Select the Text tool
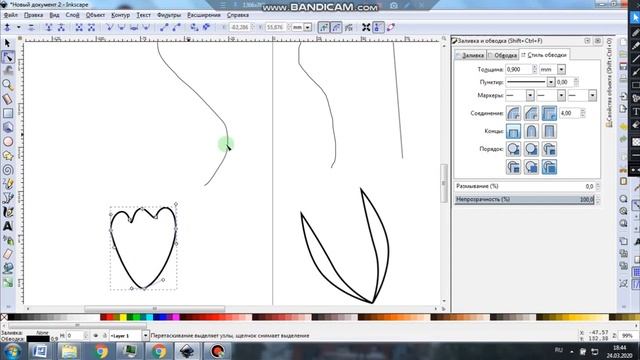This screenshot has height=360, width=640. click(x=7, y=226)
